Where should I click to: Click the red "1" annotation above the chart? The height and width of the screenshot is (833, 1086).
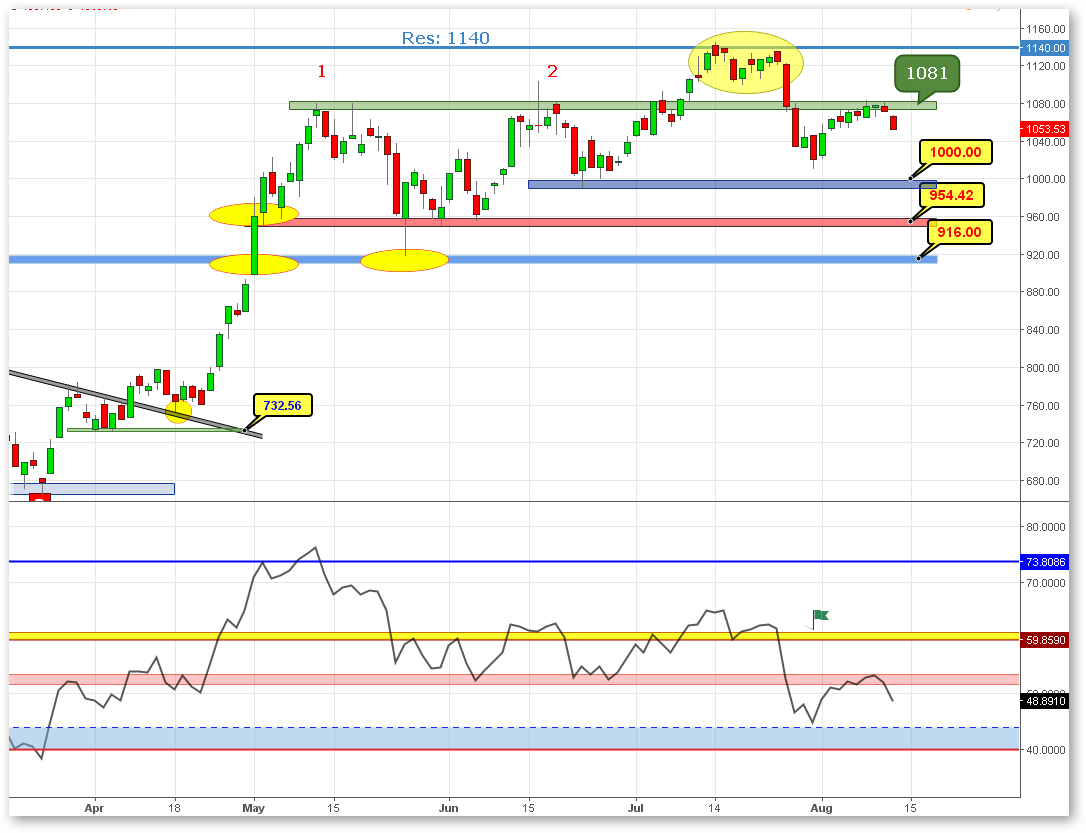coord(321,71)
